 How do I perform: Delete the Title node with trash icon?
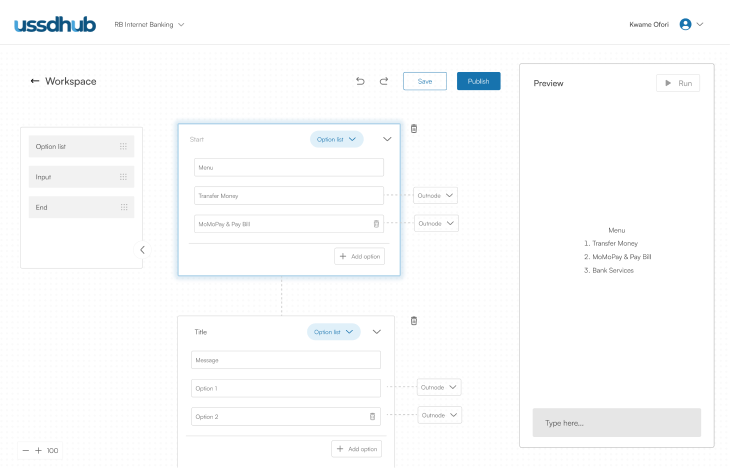[414, 320]
